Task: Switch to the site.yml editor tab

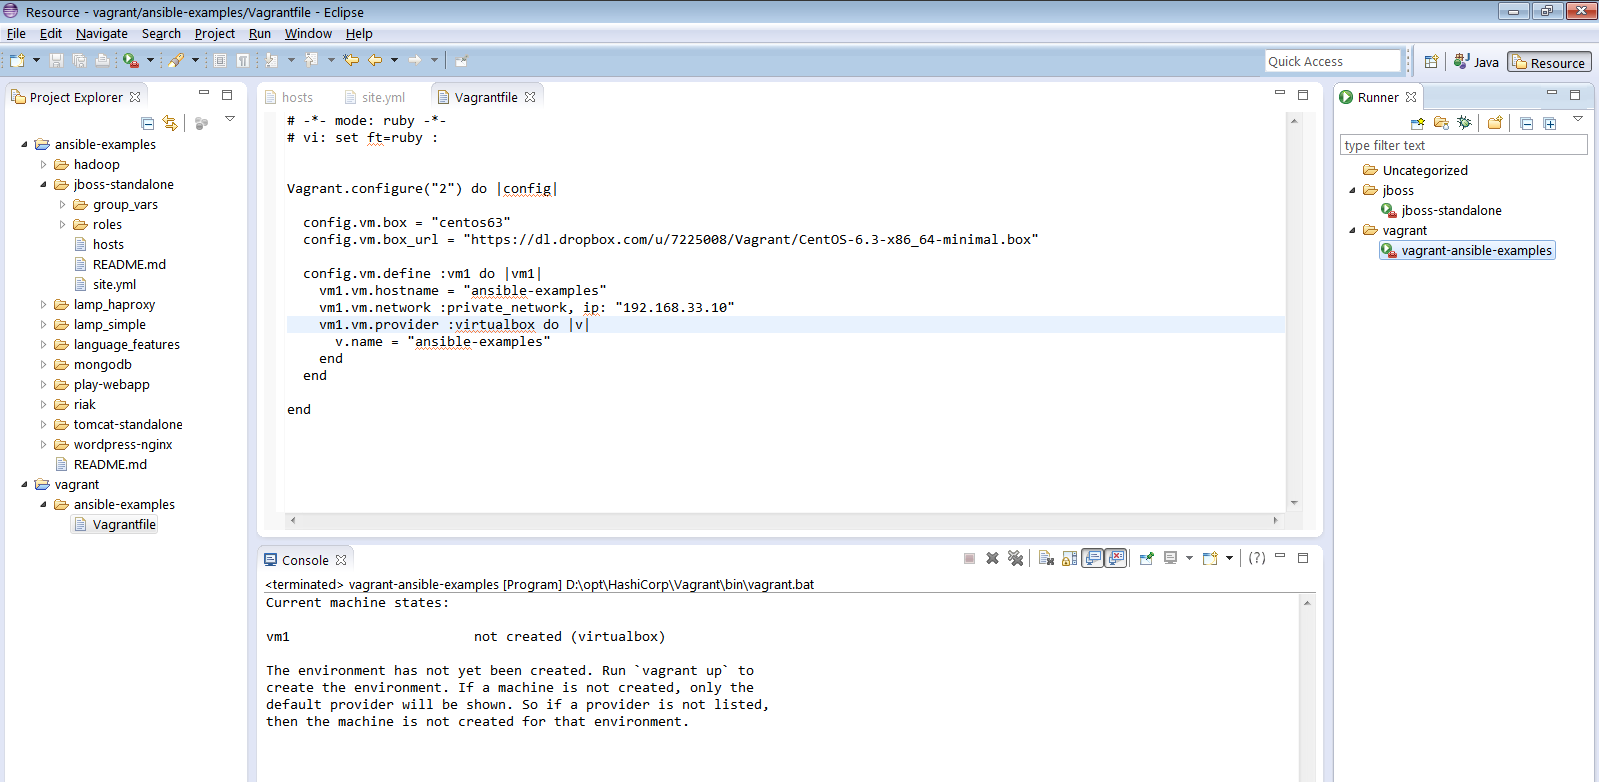Action: [375, 97]
